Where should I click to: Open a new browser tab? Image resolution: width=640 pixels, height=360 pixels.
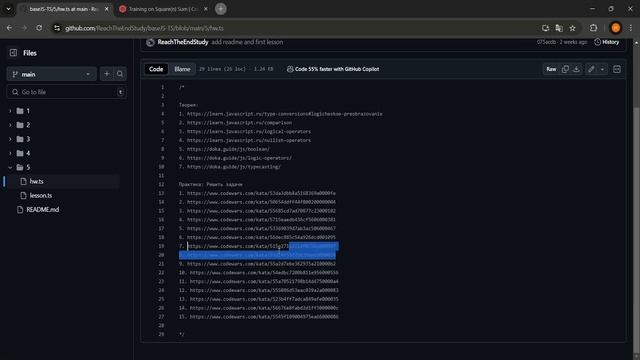[221, 9]
